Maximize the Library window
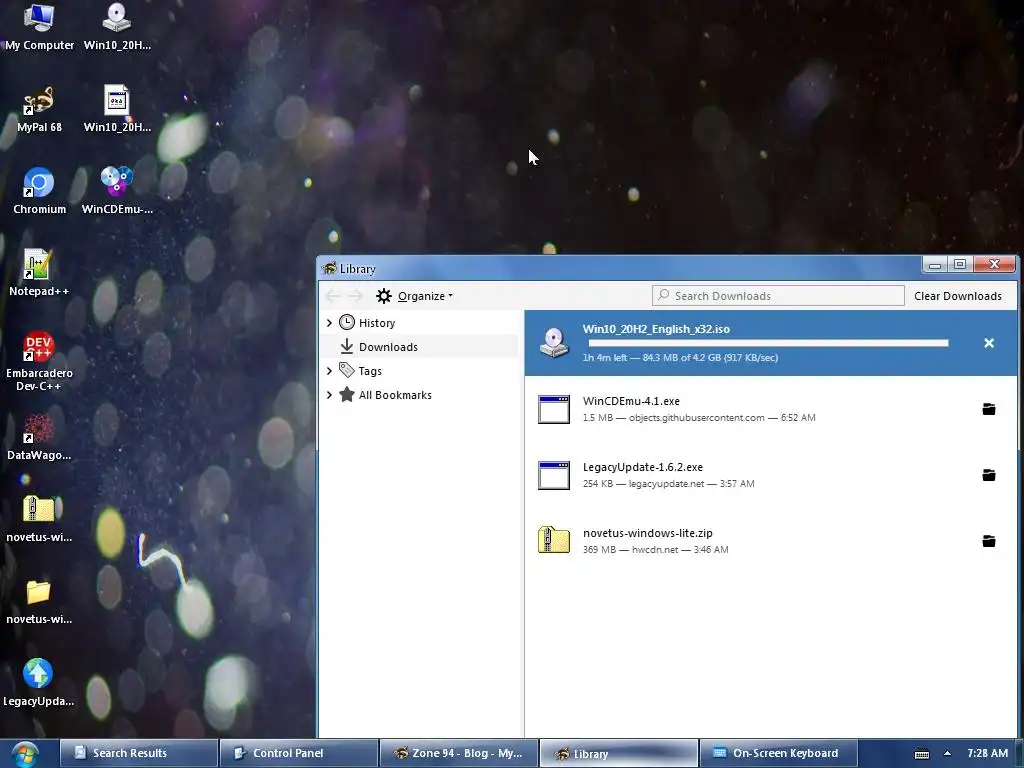 tap(960, 264)
